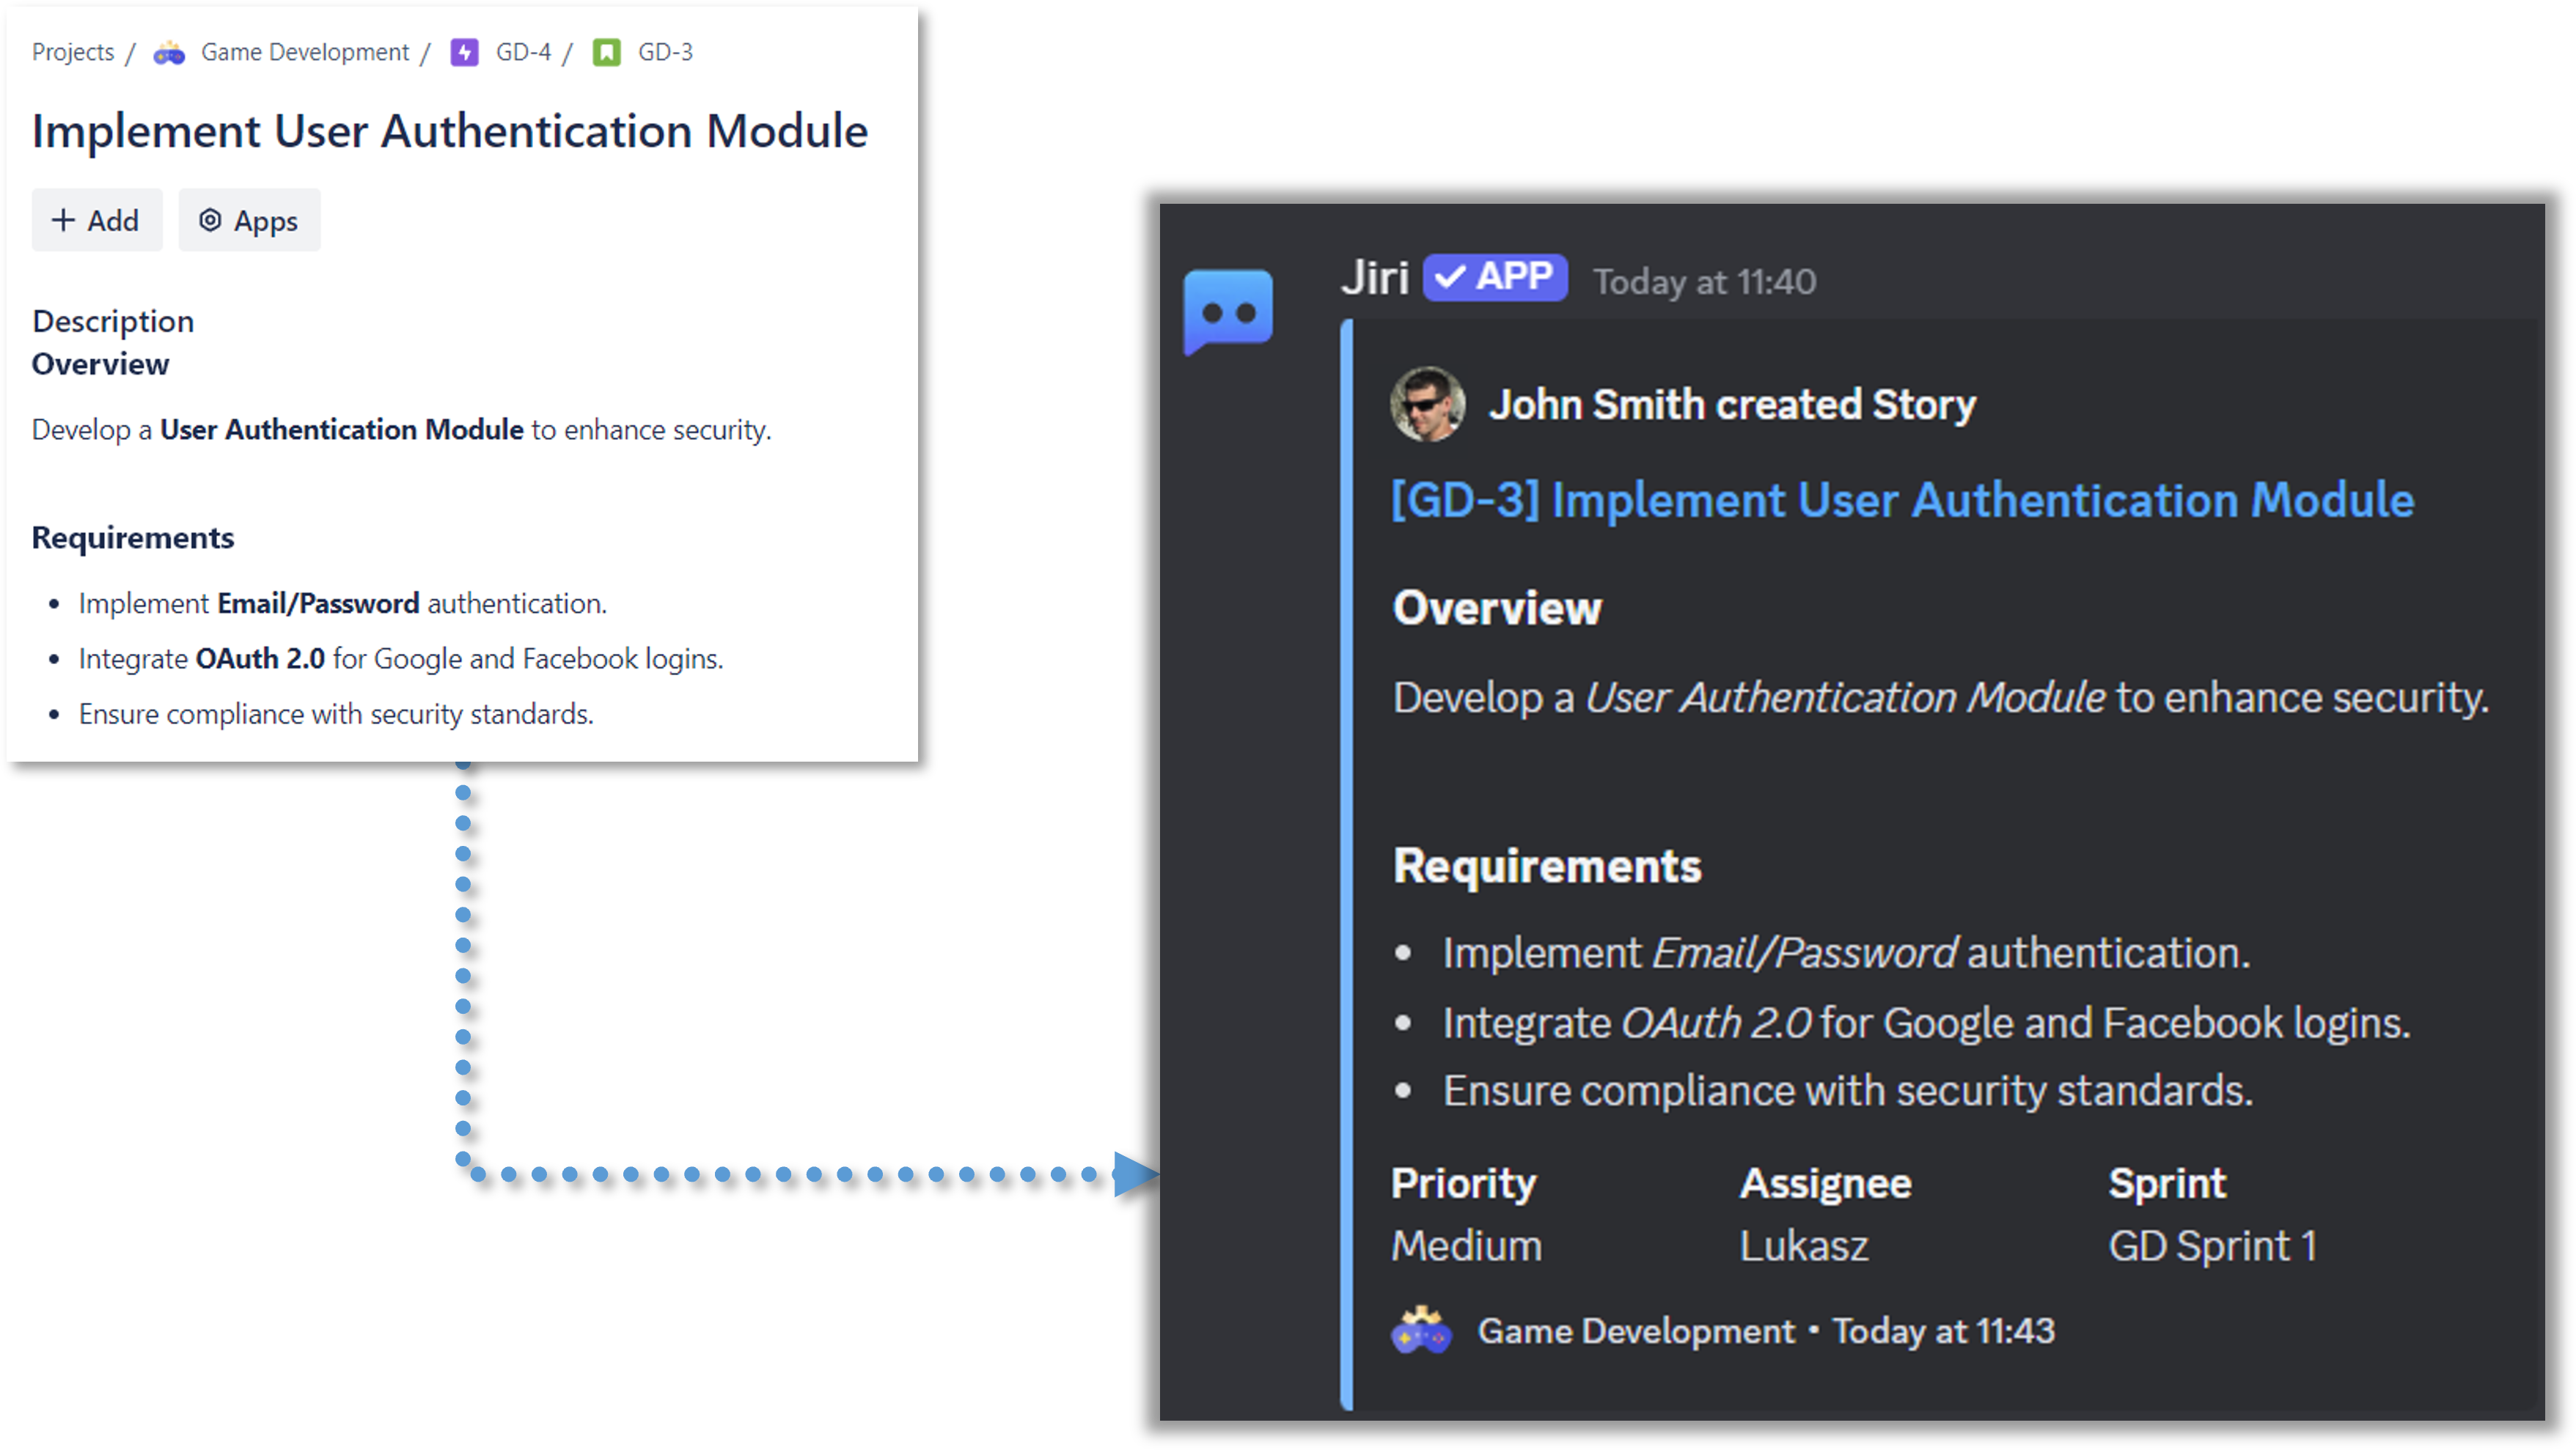Click the Apps button
The width and height of the screenshot is (2576, 1450).
[x=249, y=220]
